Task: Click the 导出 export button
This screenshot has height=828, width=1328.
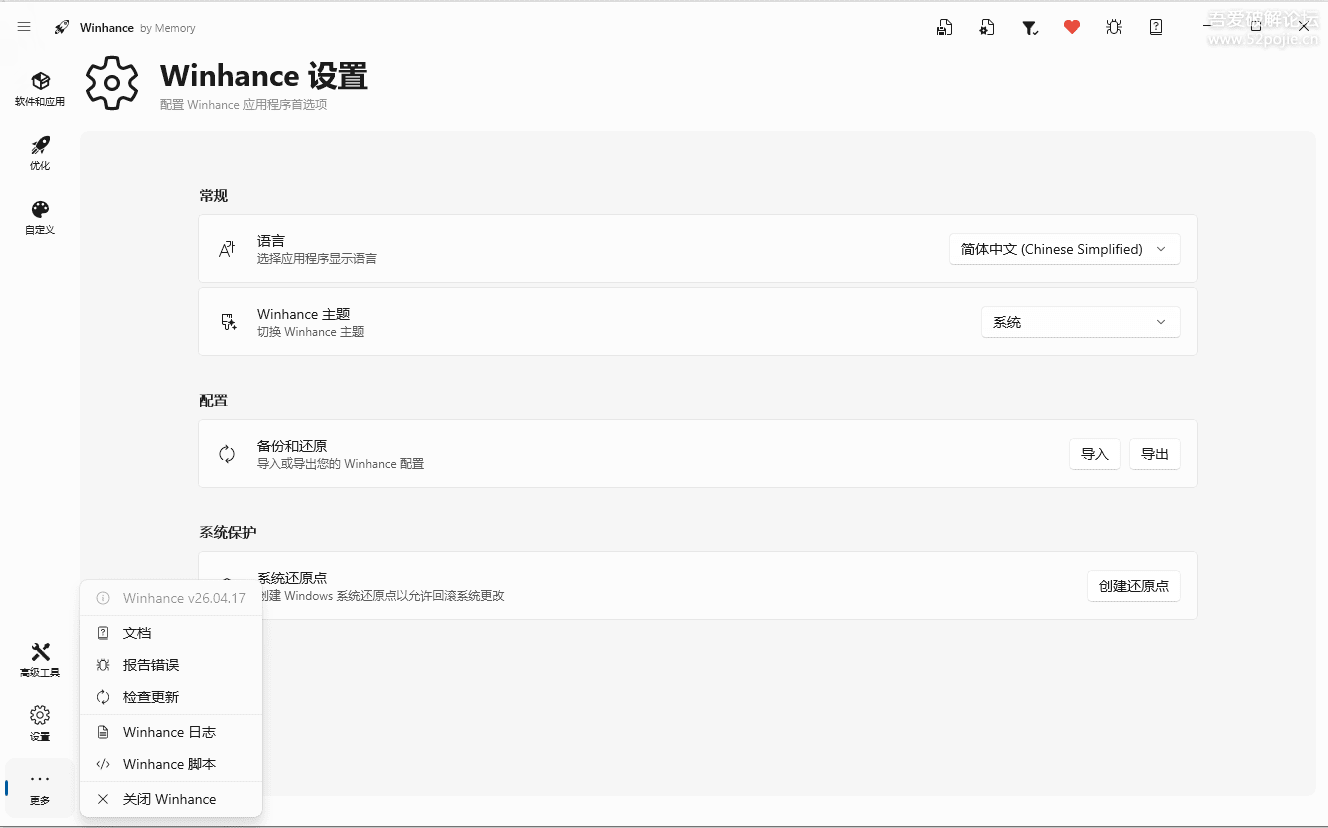Action: pos(1154,453)
